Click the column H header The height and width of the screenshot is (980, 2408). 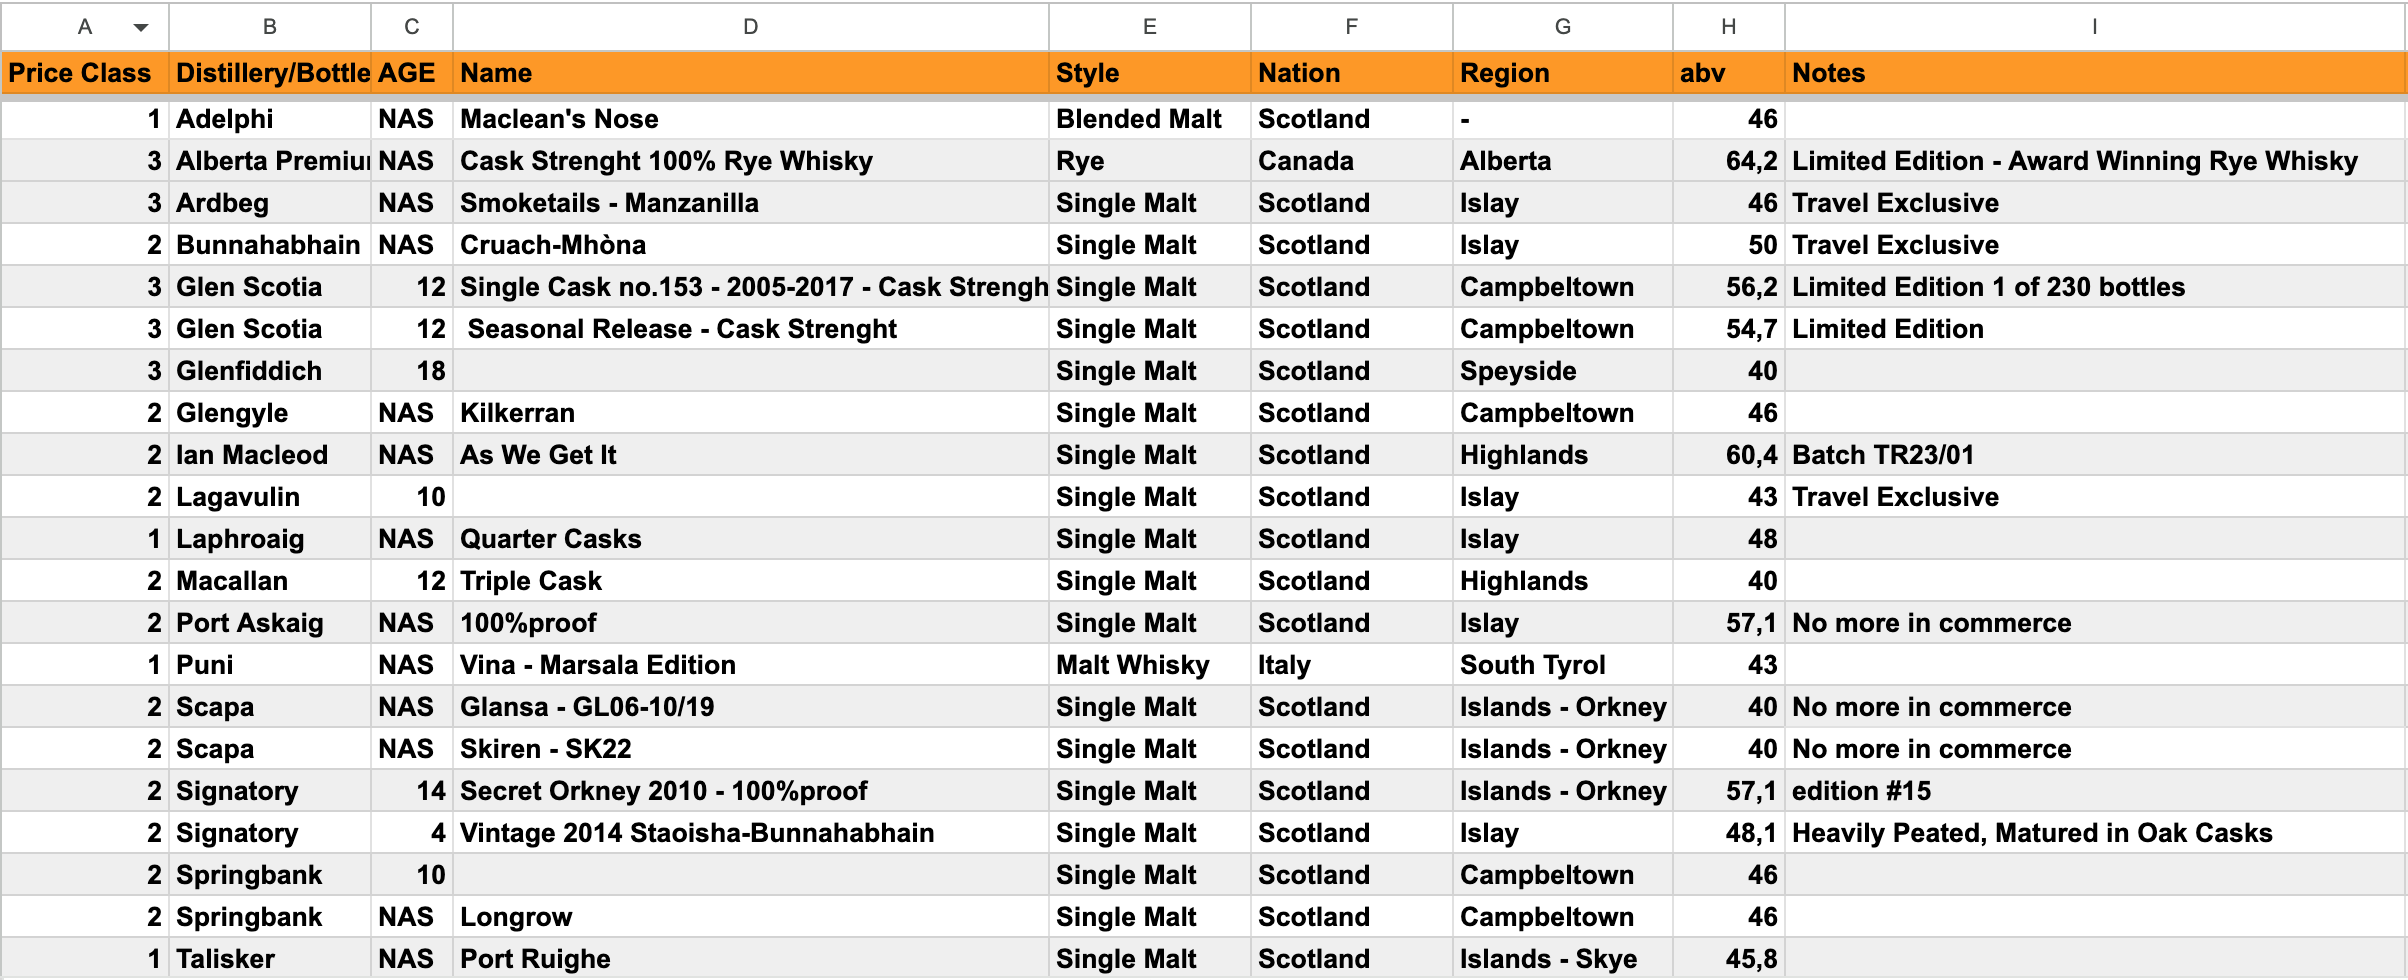[1728, 27]
